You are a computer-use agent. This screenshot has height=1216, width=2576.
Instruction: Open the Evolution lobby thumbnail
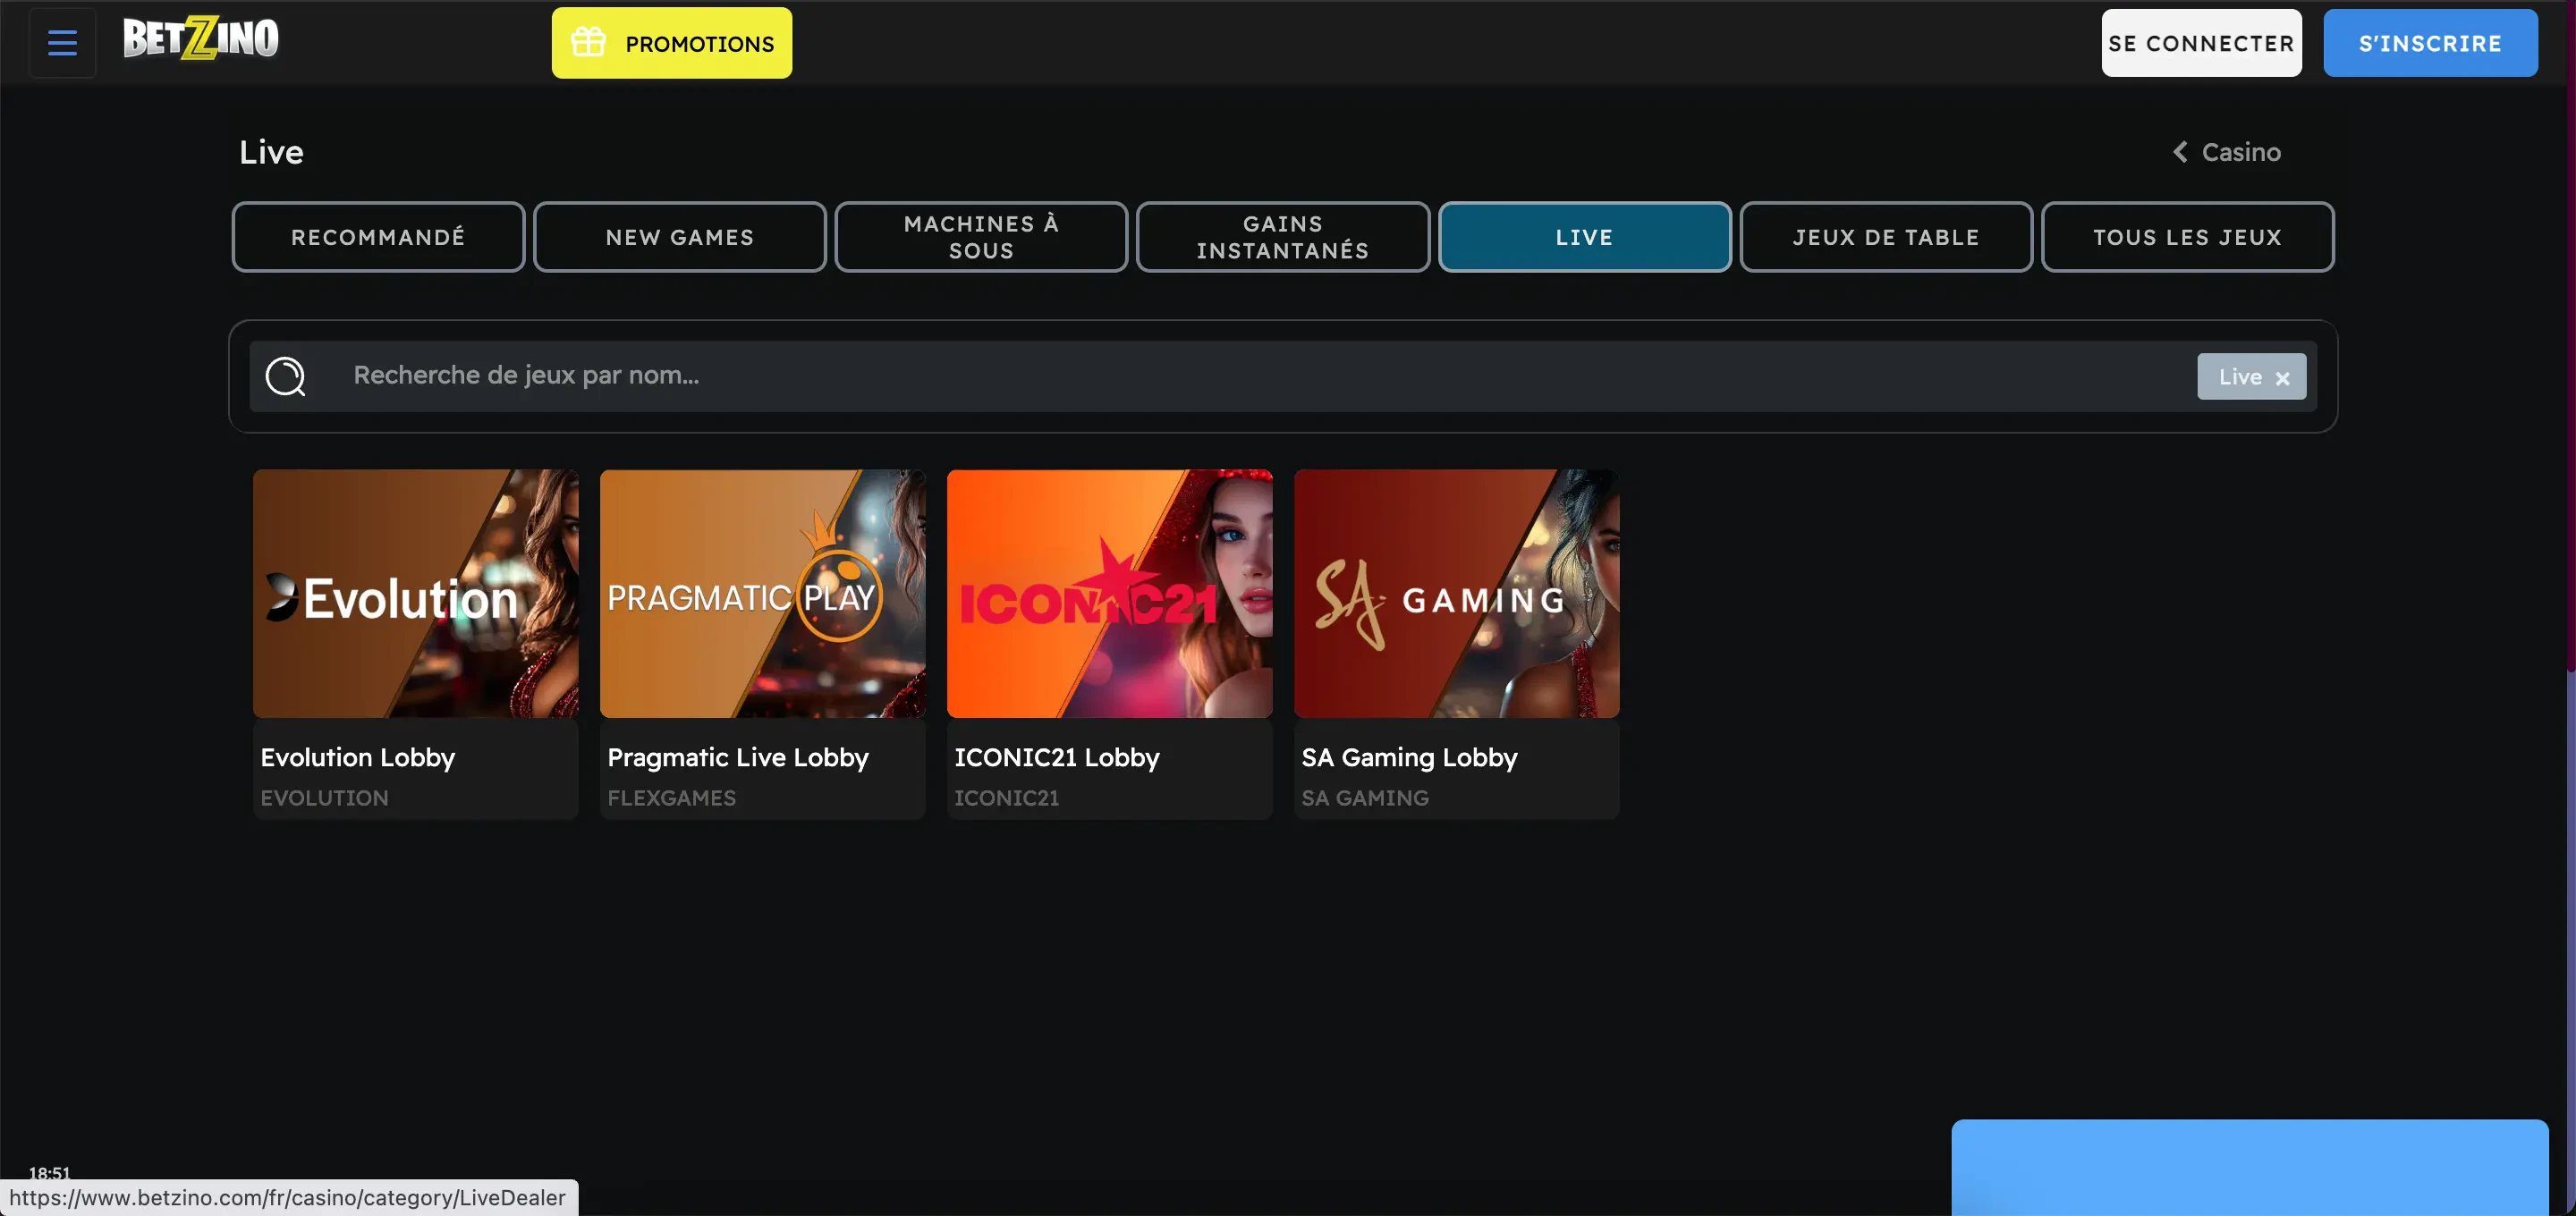415,593
